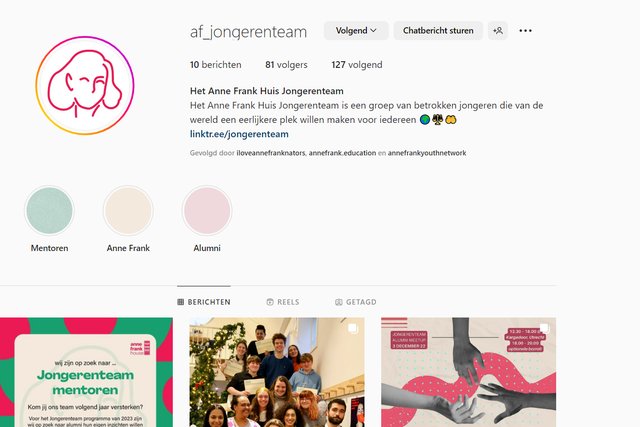Expand the Volgend following dropdown
Viewport: 640px width, 427px height.
pos(356,31)
